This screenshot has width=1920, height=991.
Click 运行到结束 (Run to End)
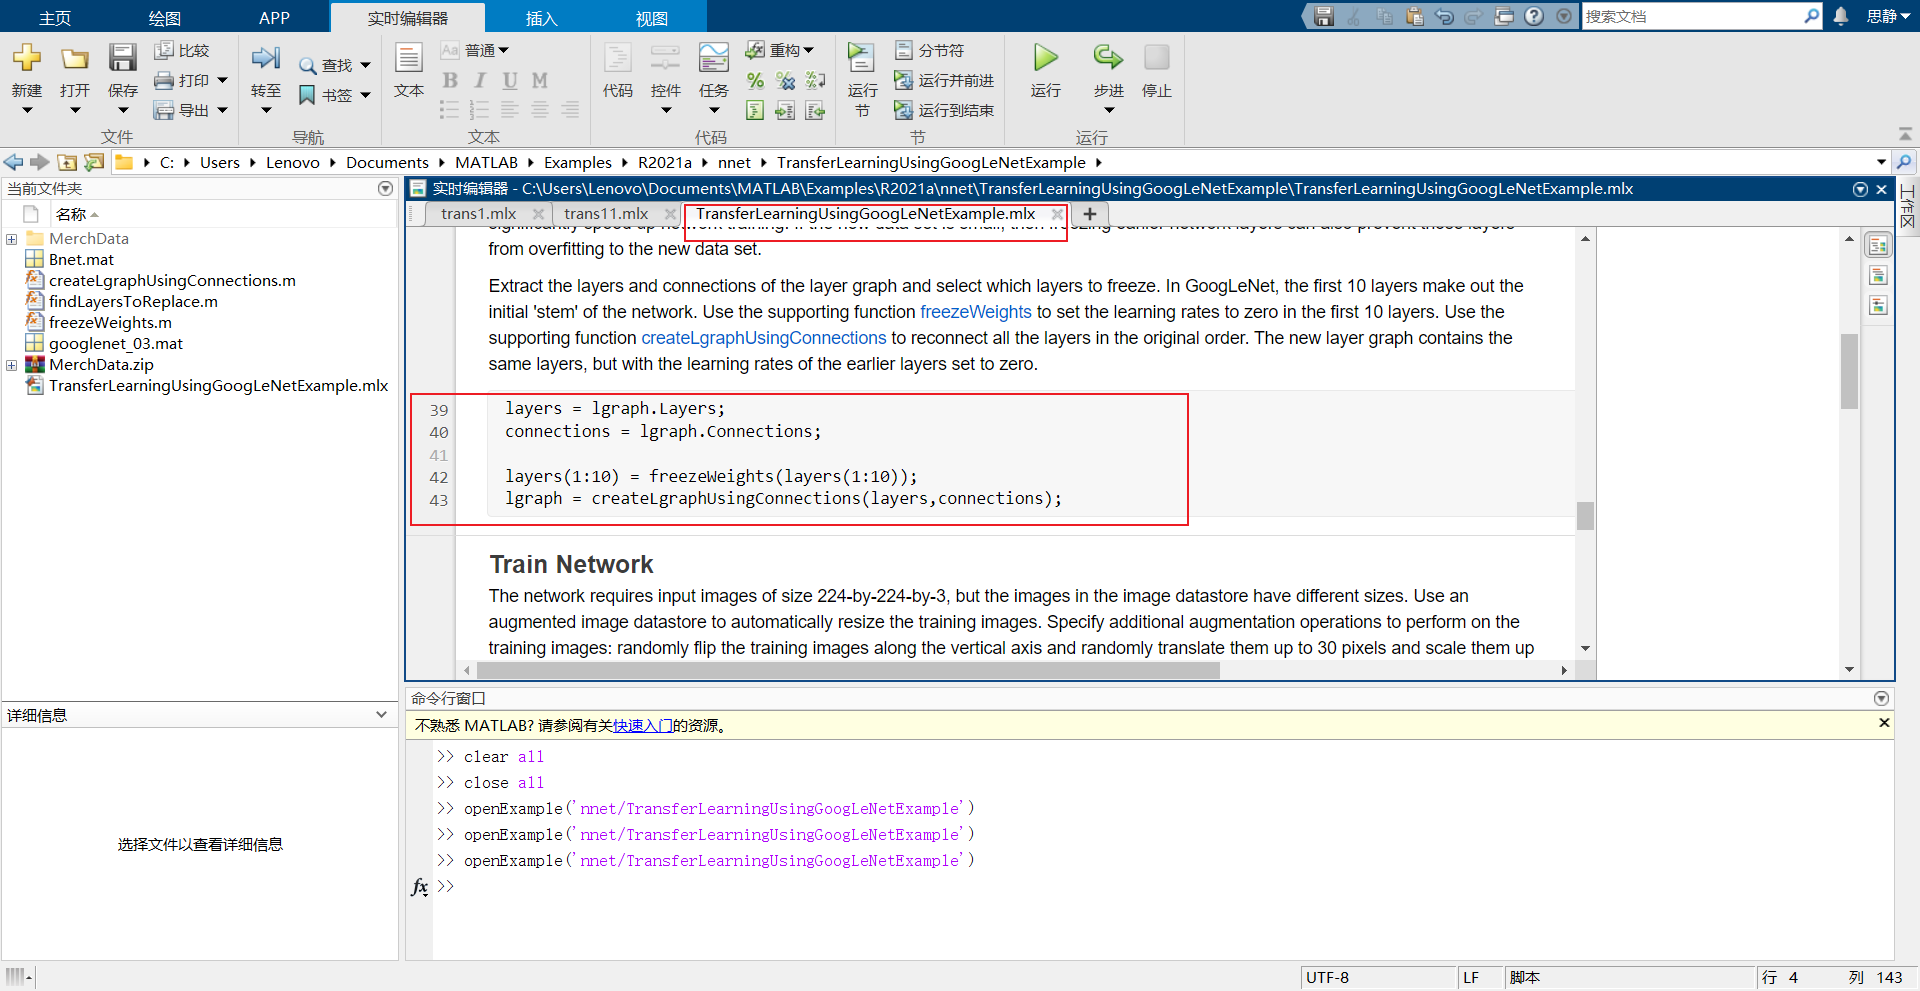(x=944, y=110)
